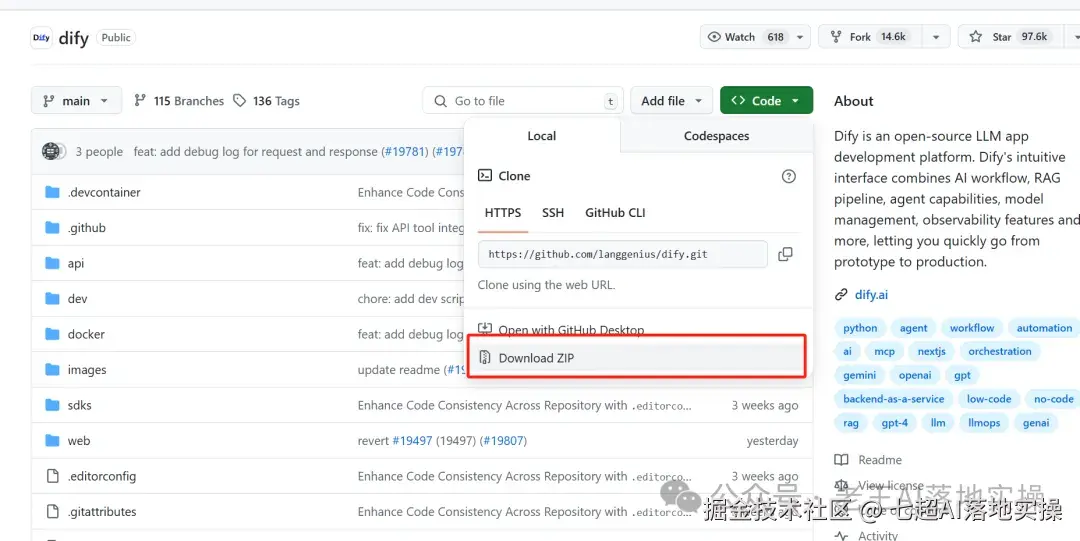Click the copy URL to clipboard icon
The image size is (1080, 541).
(785, 254)
